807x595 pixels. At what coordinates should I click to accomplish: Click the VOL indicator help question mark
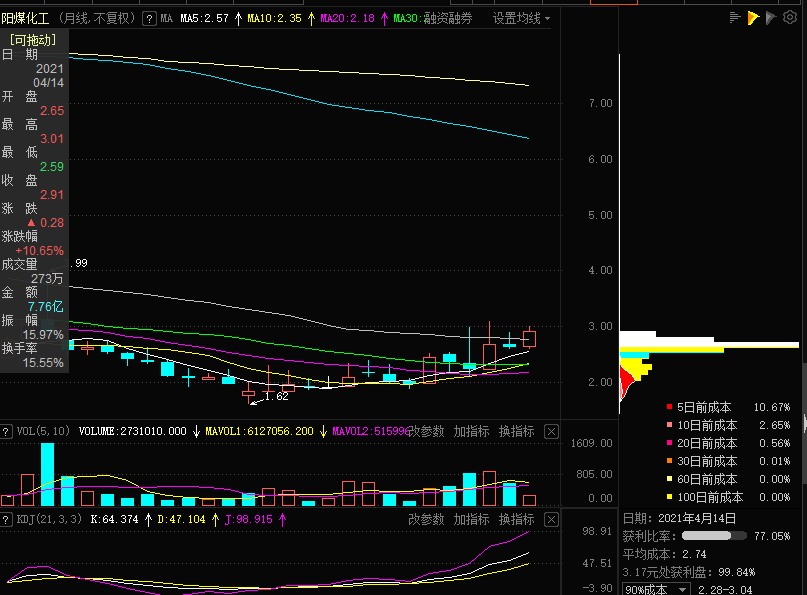click(6, 431)
